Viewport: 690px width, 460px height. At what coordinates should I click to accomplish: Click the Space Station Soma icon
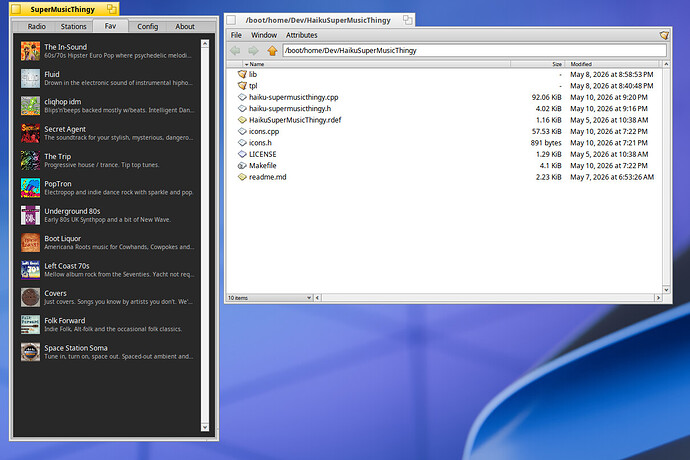[x=30, y=352]
